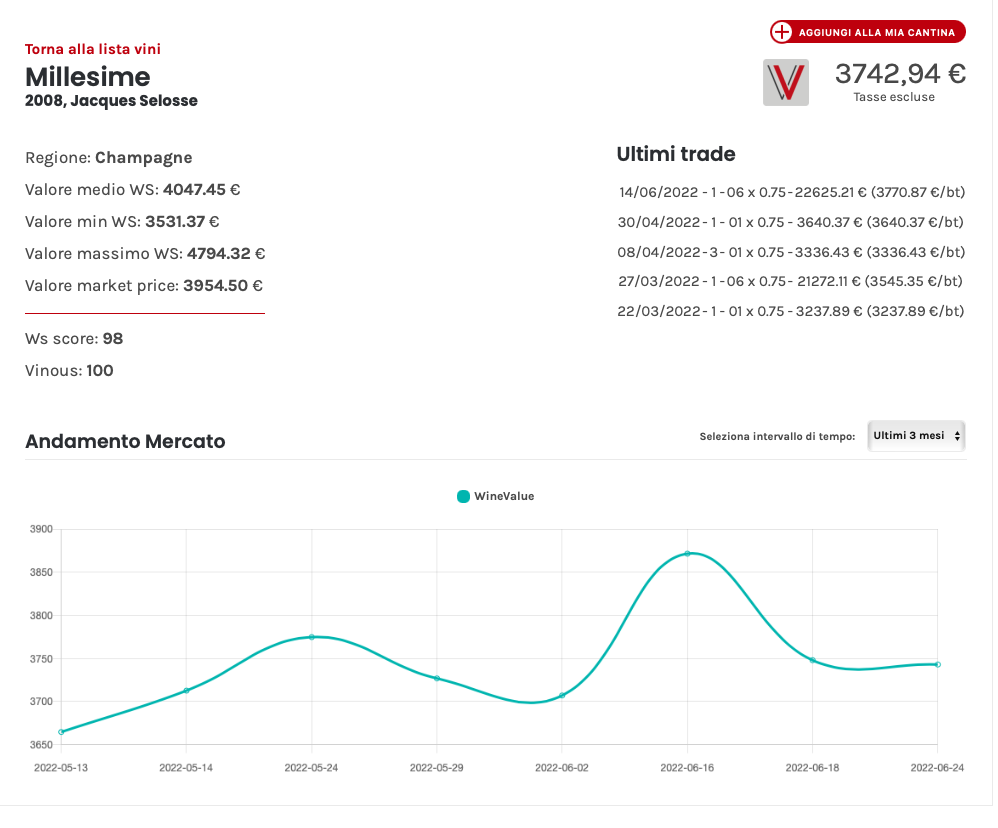Select the 2022-05-14 chart data point
Image resolution: width=998 pixels, height=828 pixels.
coord(186,691)
